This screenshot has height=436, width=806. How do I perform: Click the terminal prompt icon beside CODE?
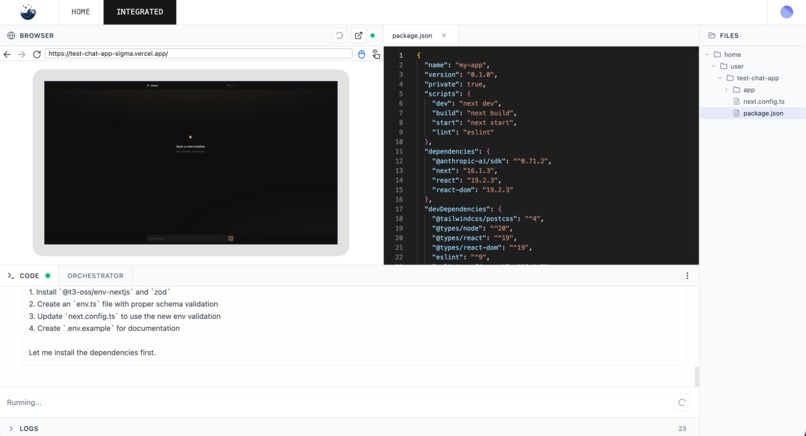coord(11,276)
